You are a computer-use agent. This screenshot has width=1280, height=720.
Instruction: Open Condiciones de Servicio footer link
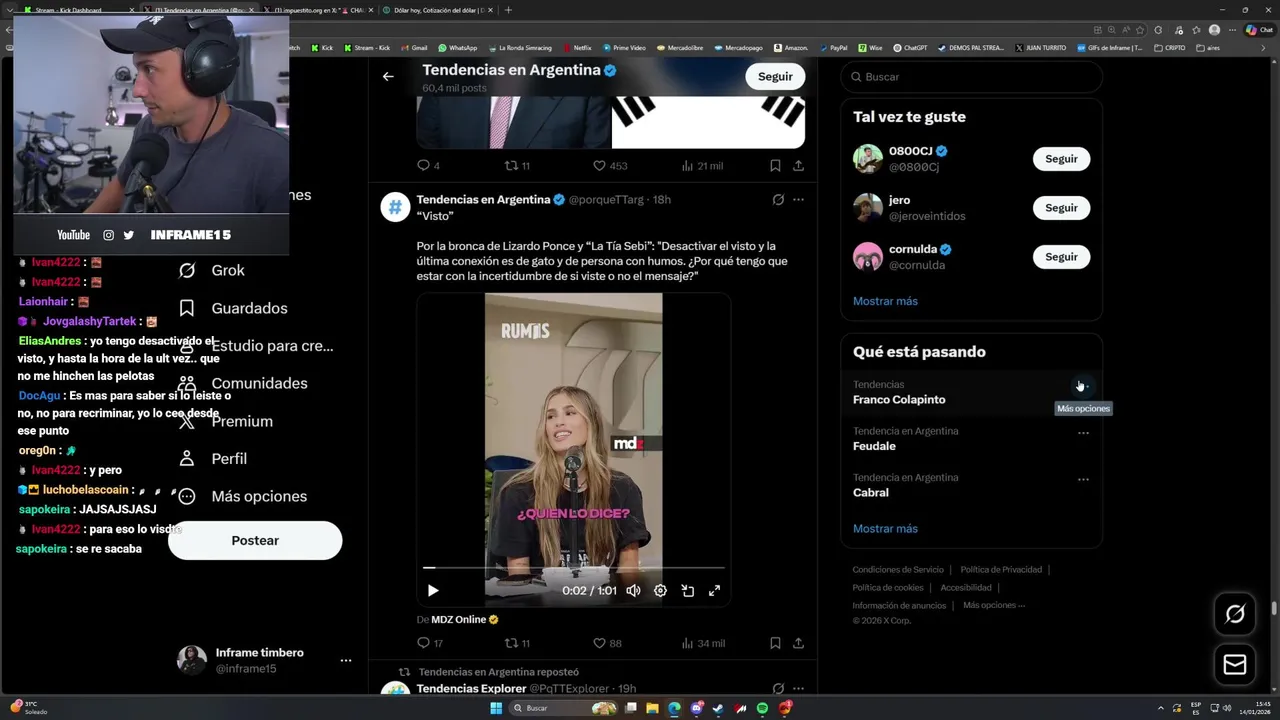click(898, 570)
